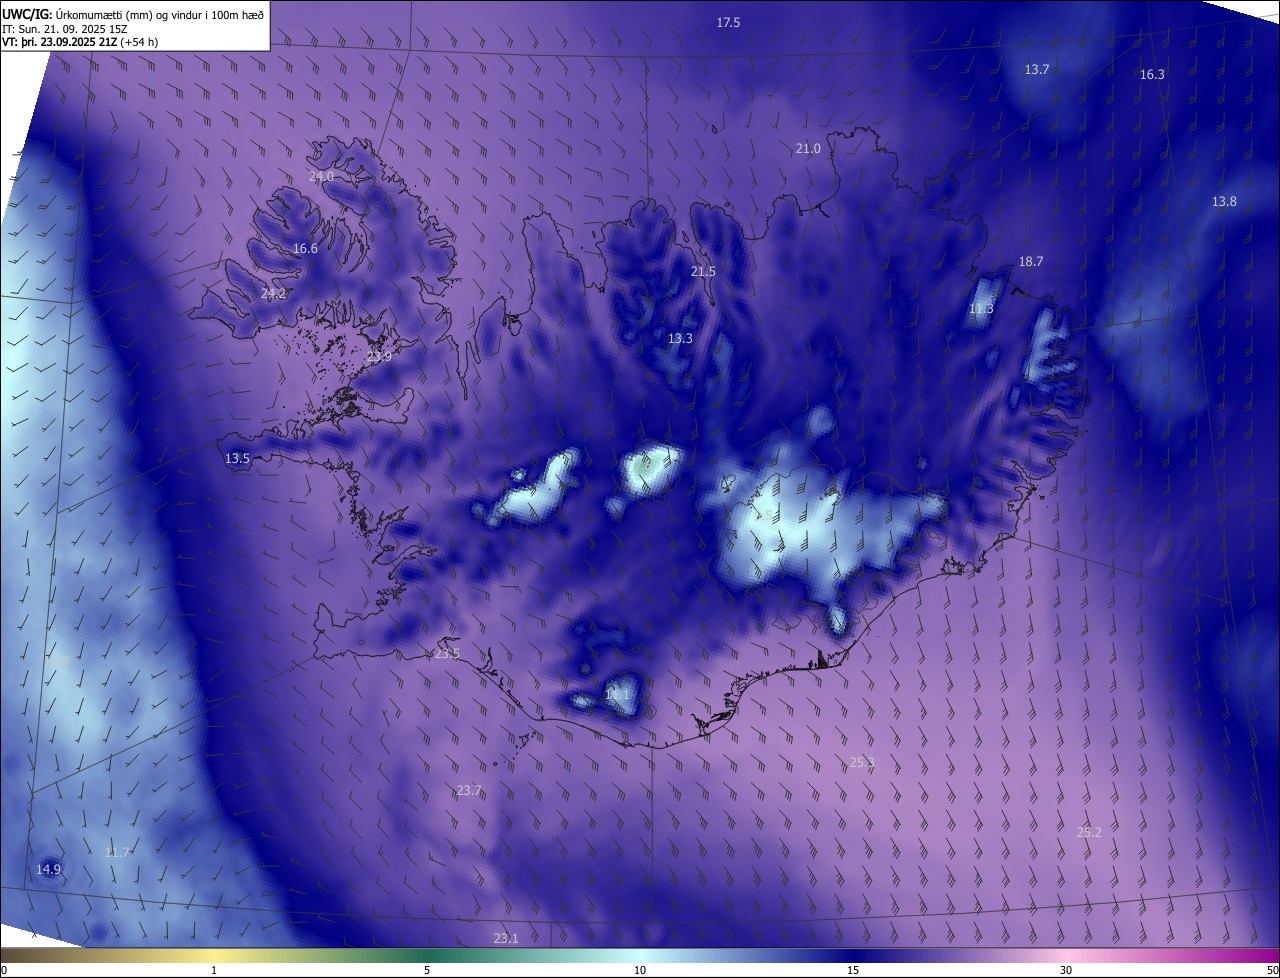Click the UWC/IG title line in the header
The height and width of the screenshot is (978, 1280).
pos(133,14)
